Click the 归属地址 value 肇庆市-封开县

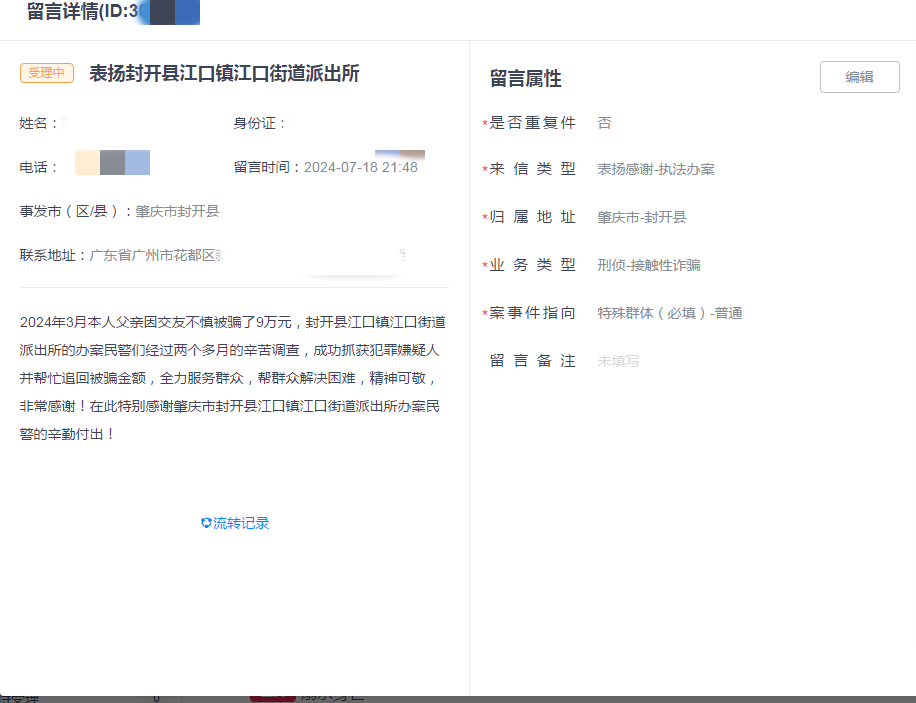(x=641, y=217)
